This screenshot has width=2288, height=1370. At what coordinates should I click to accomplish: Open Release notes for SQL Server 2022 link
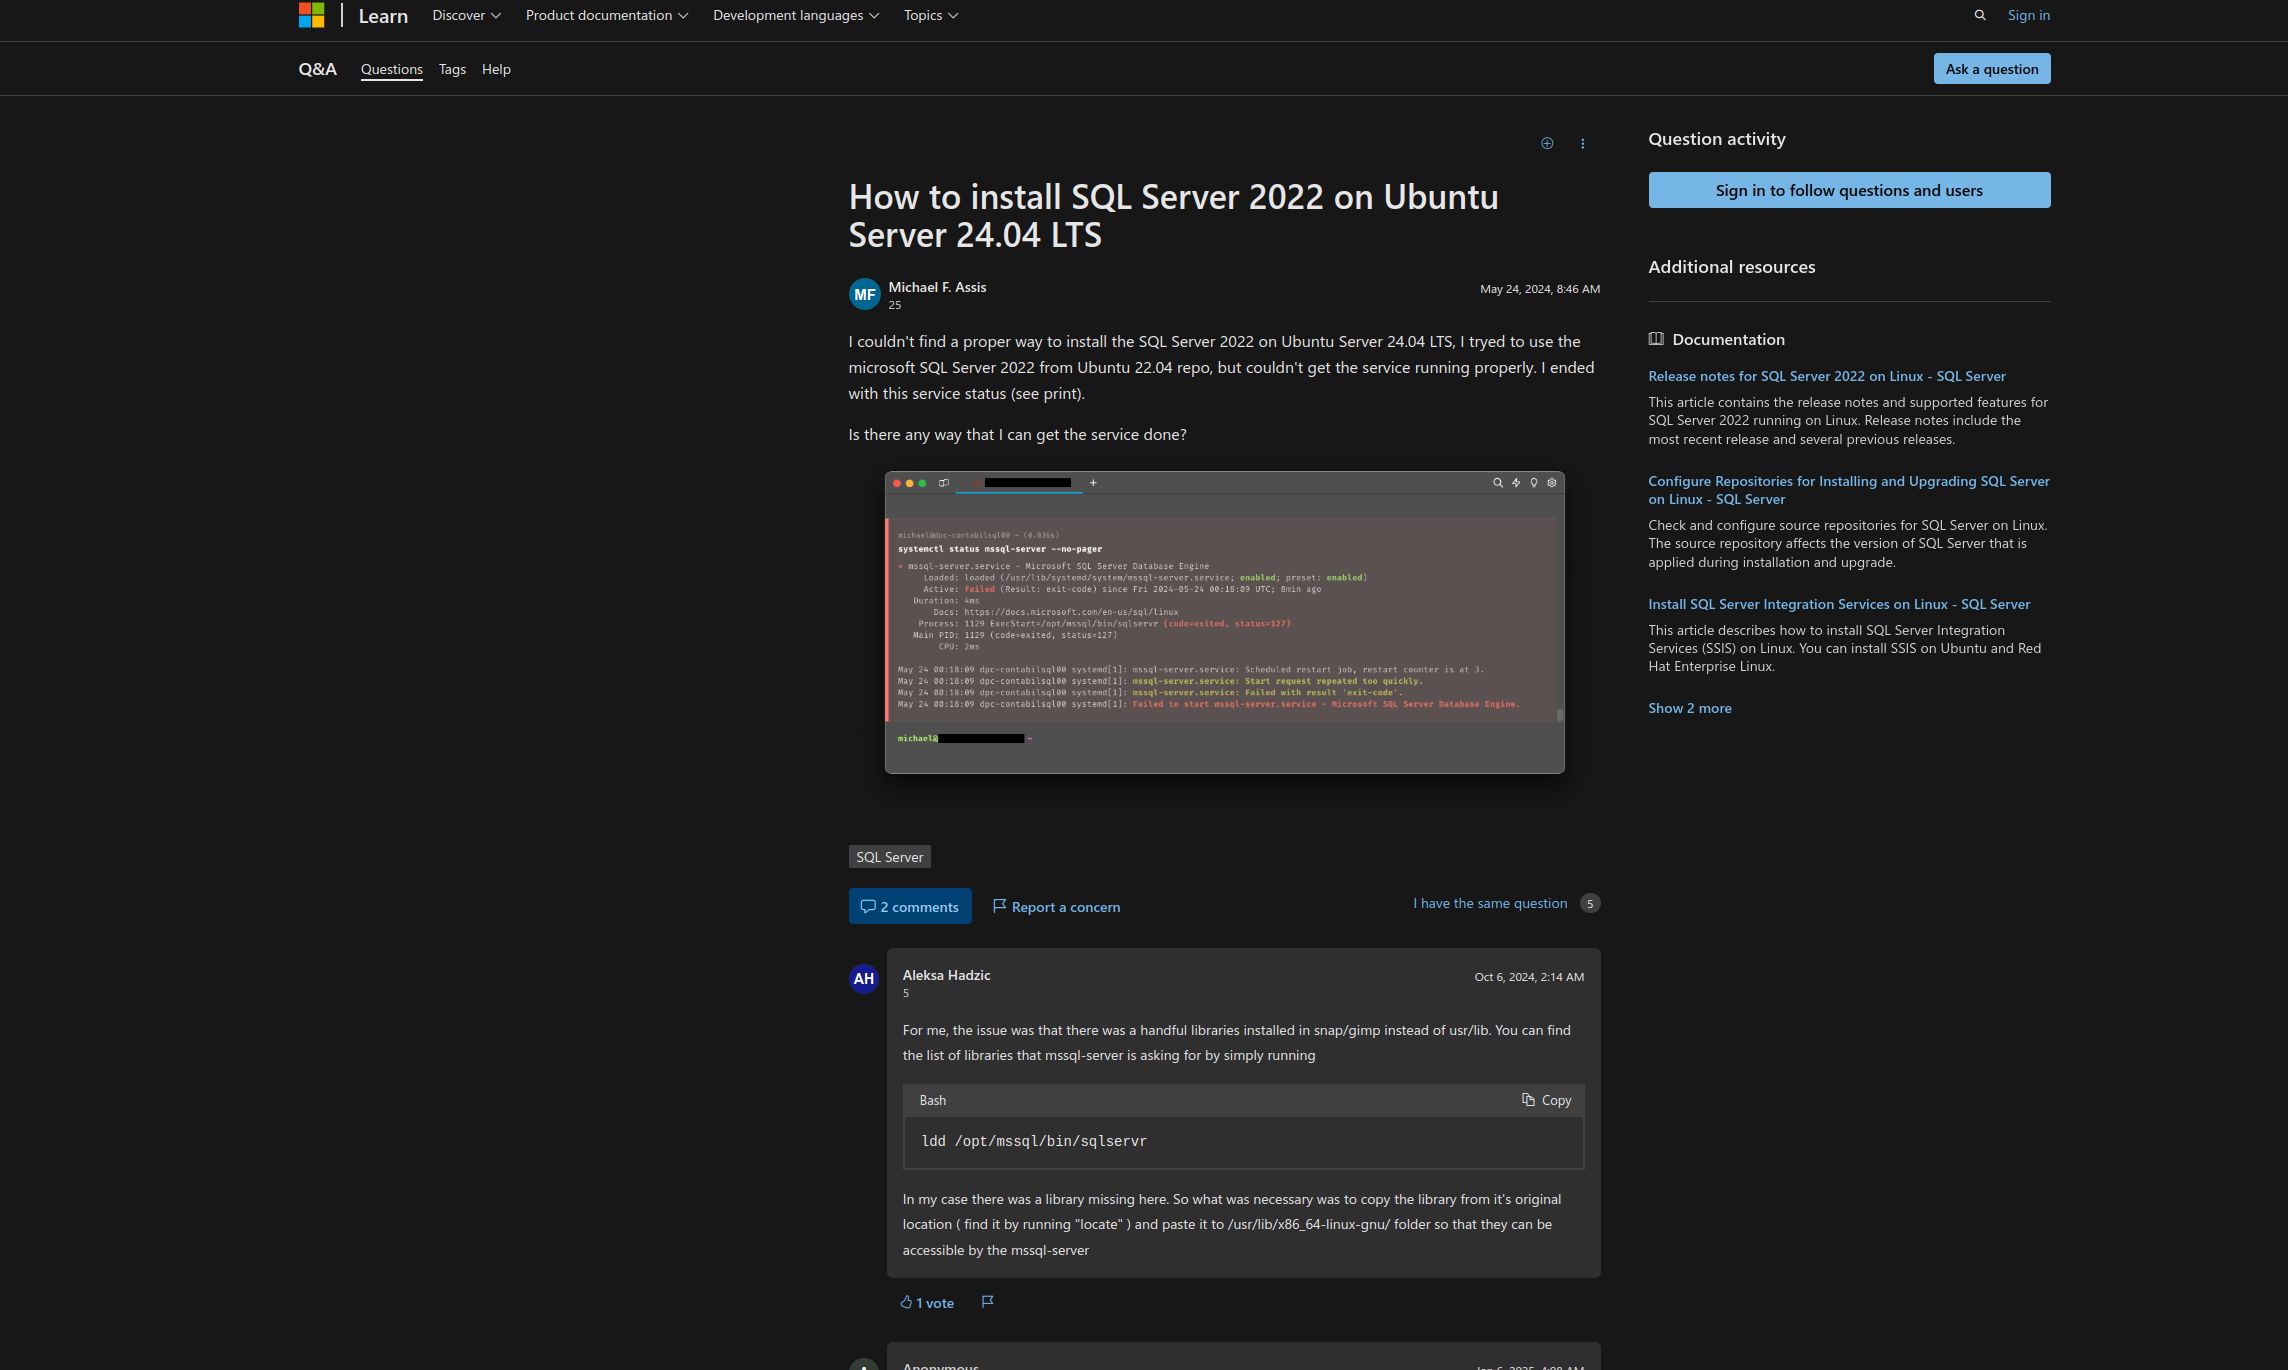tap(1826, 376)
